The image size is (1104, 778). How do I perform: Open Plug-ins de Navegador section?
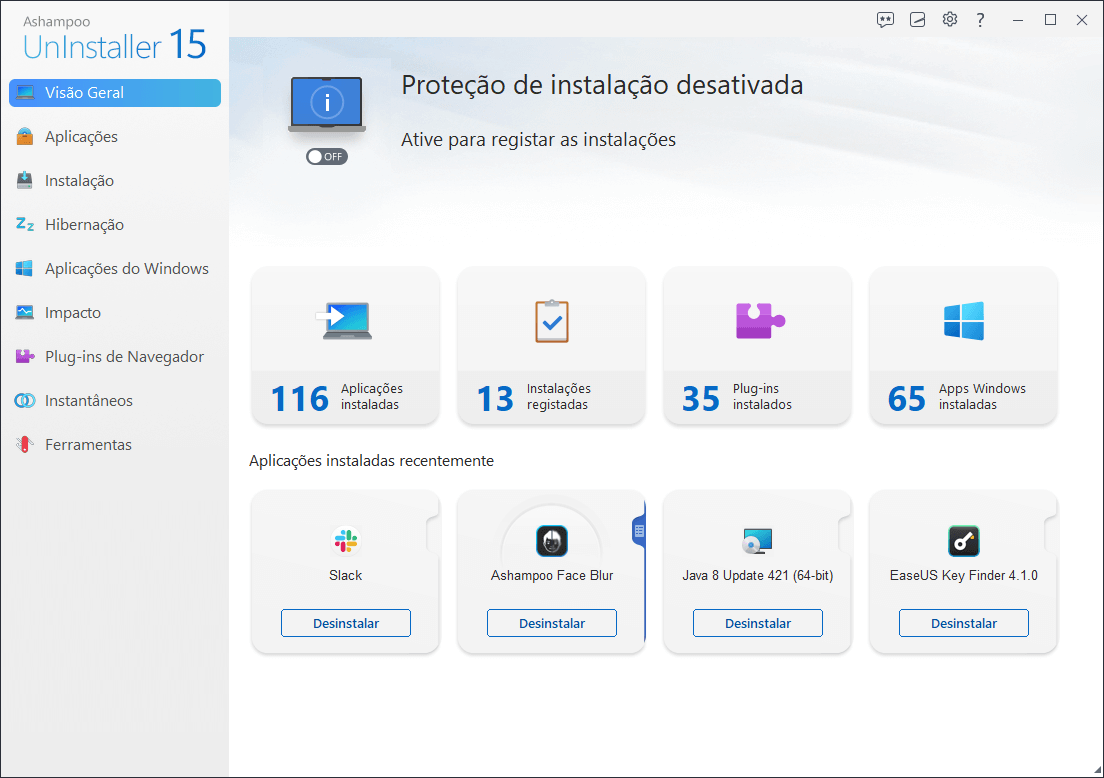pos(115,357)
